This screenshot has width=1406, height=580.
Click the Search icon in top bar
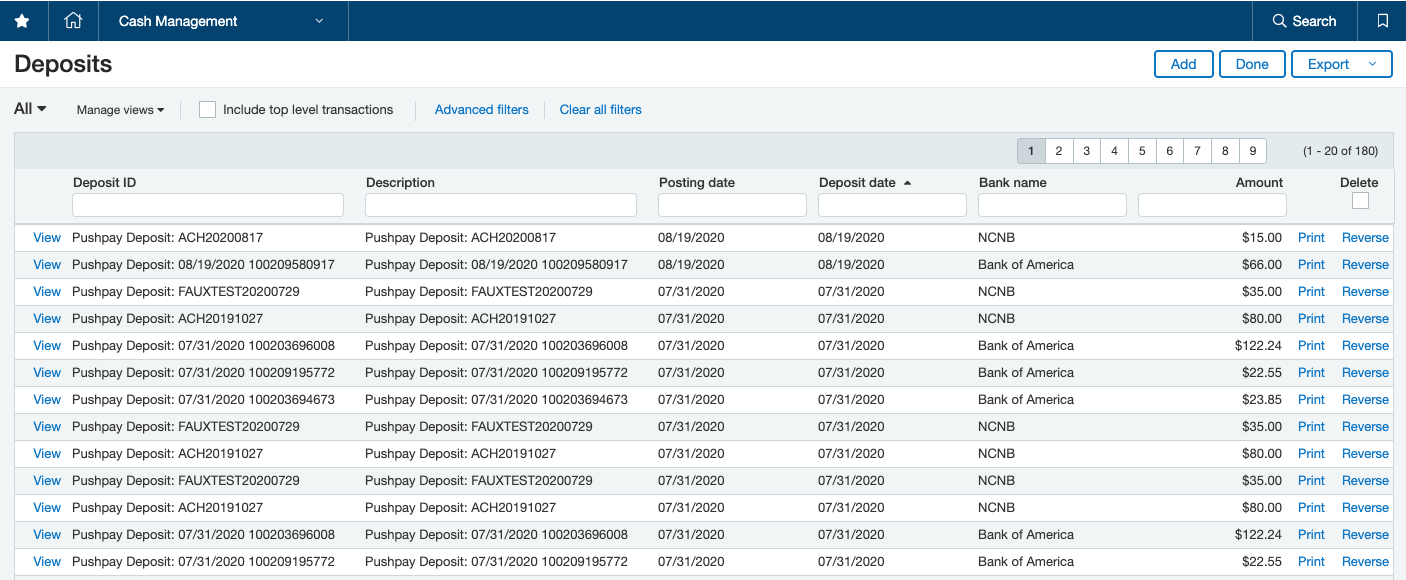tap(1304, 20)
